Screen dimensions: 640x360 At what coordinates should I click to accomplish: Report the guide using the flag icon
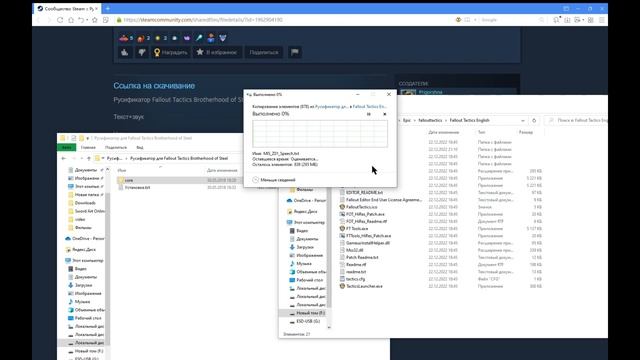[295, 52]
